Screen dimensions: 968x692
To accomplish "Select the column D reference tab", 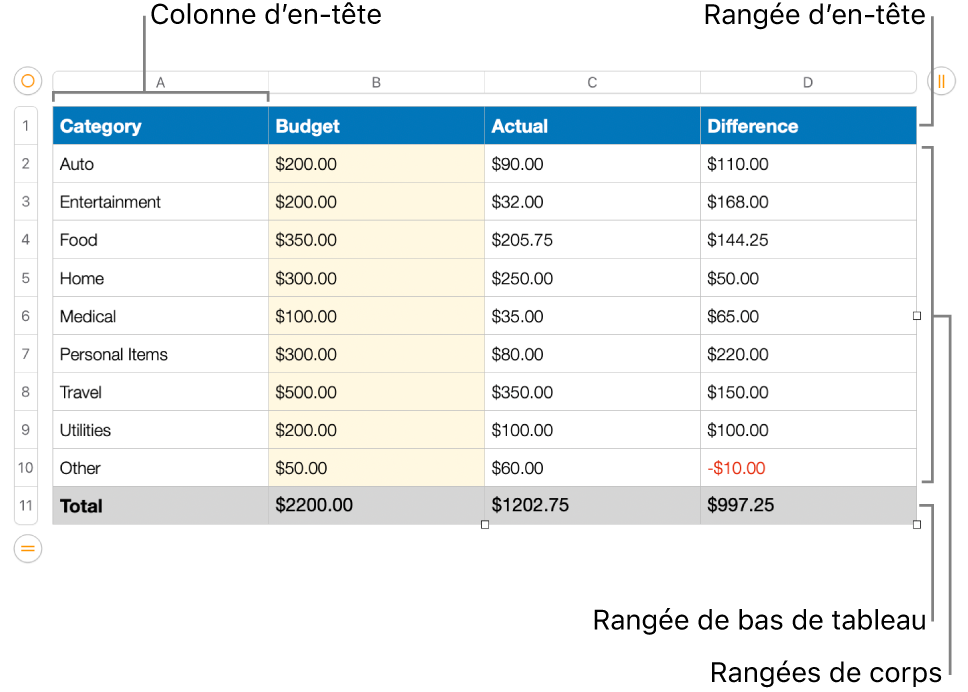I will click(x=808, y=82).
